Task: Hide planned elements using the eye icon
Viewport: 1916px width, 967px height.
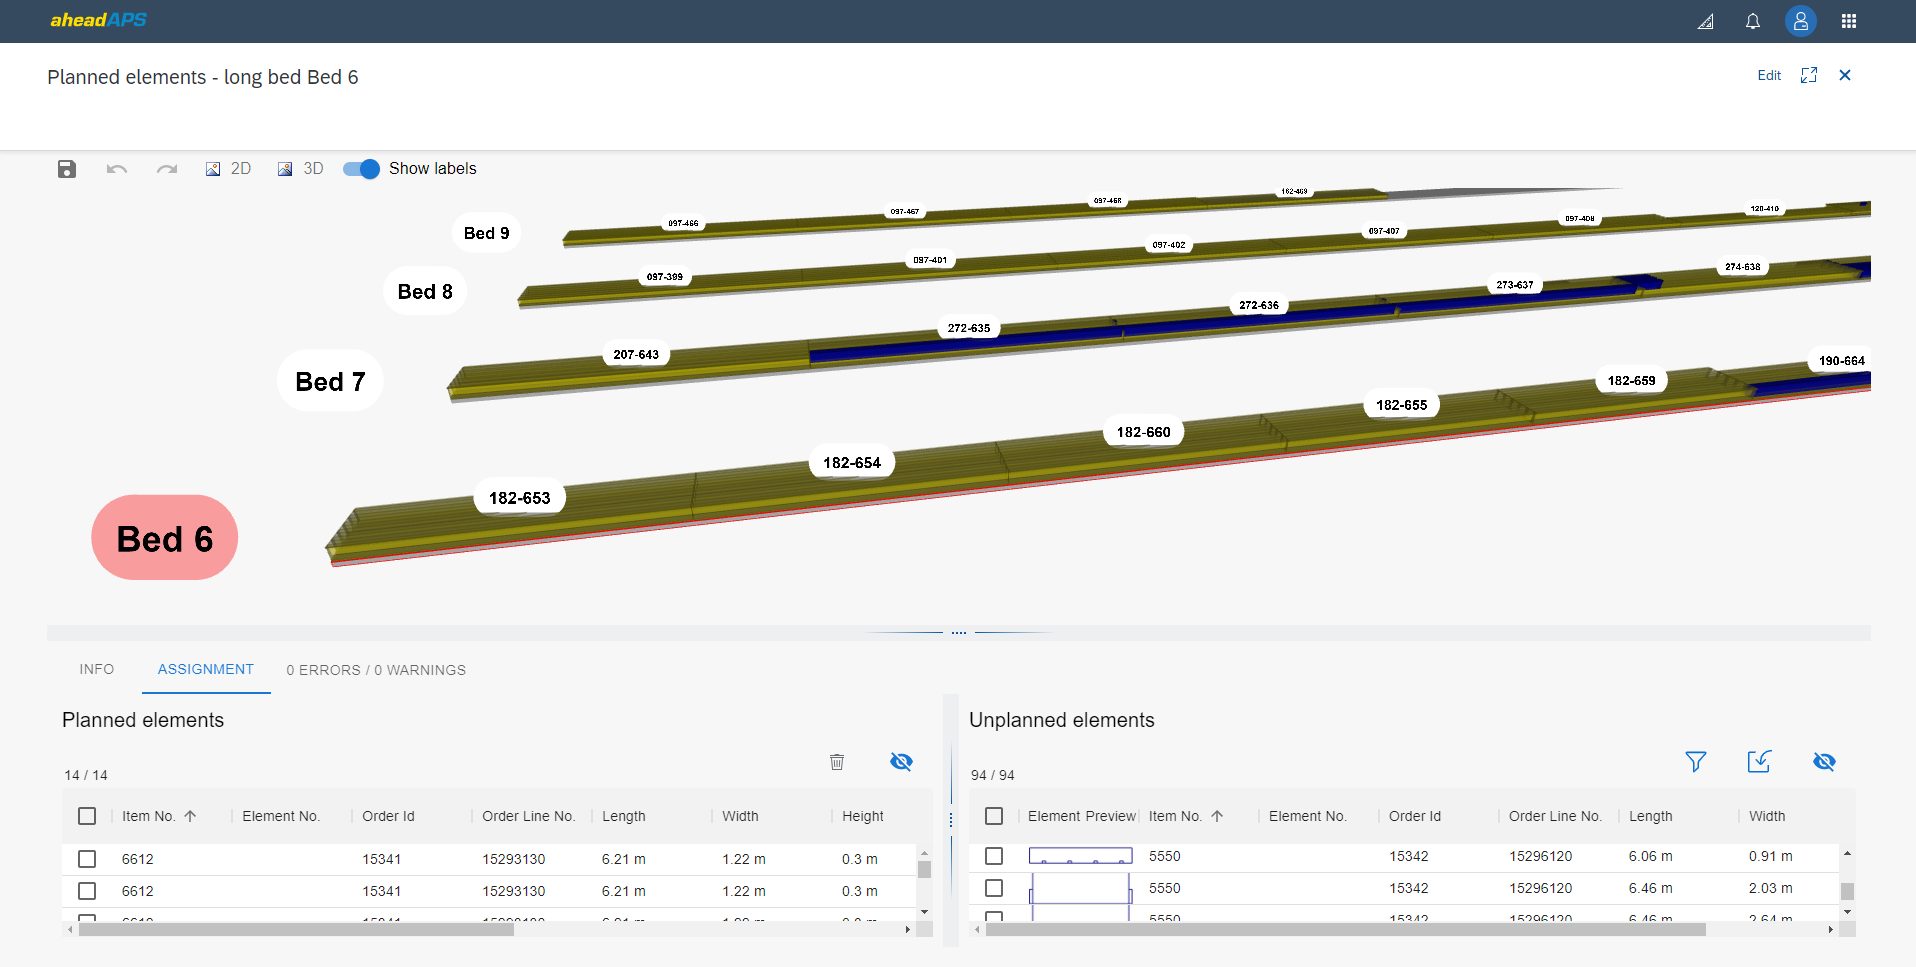Action: coord(901,761)
